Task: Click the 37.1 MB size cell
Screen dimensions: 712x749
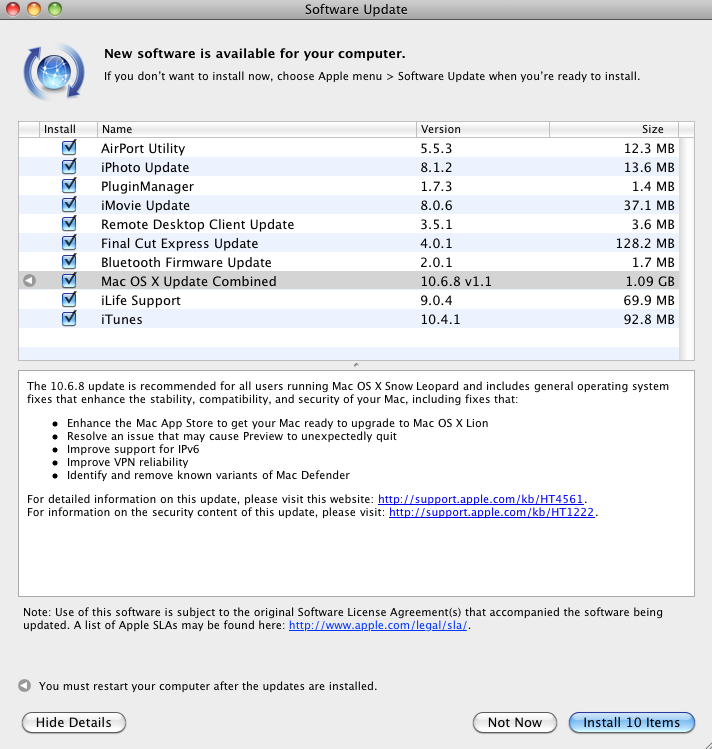Action: (x=649, y=205)
